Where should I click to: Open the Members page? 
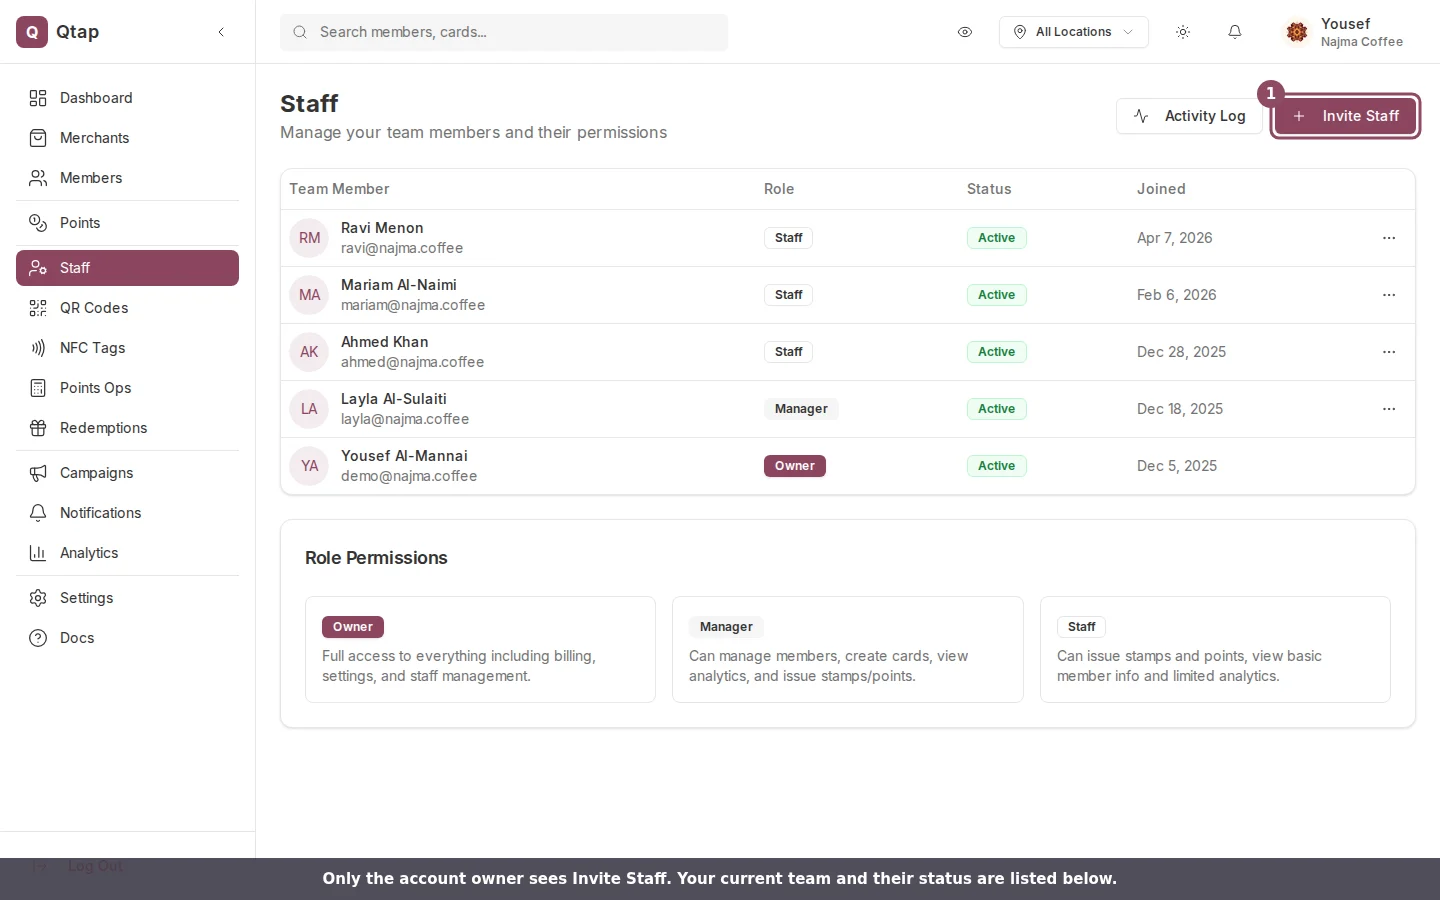coord(127,178)
